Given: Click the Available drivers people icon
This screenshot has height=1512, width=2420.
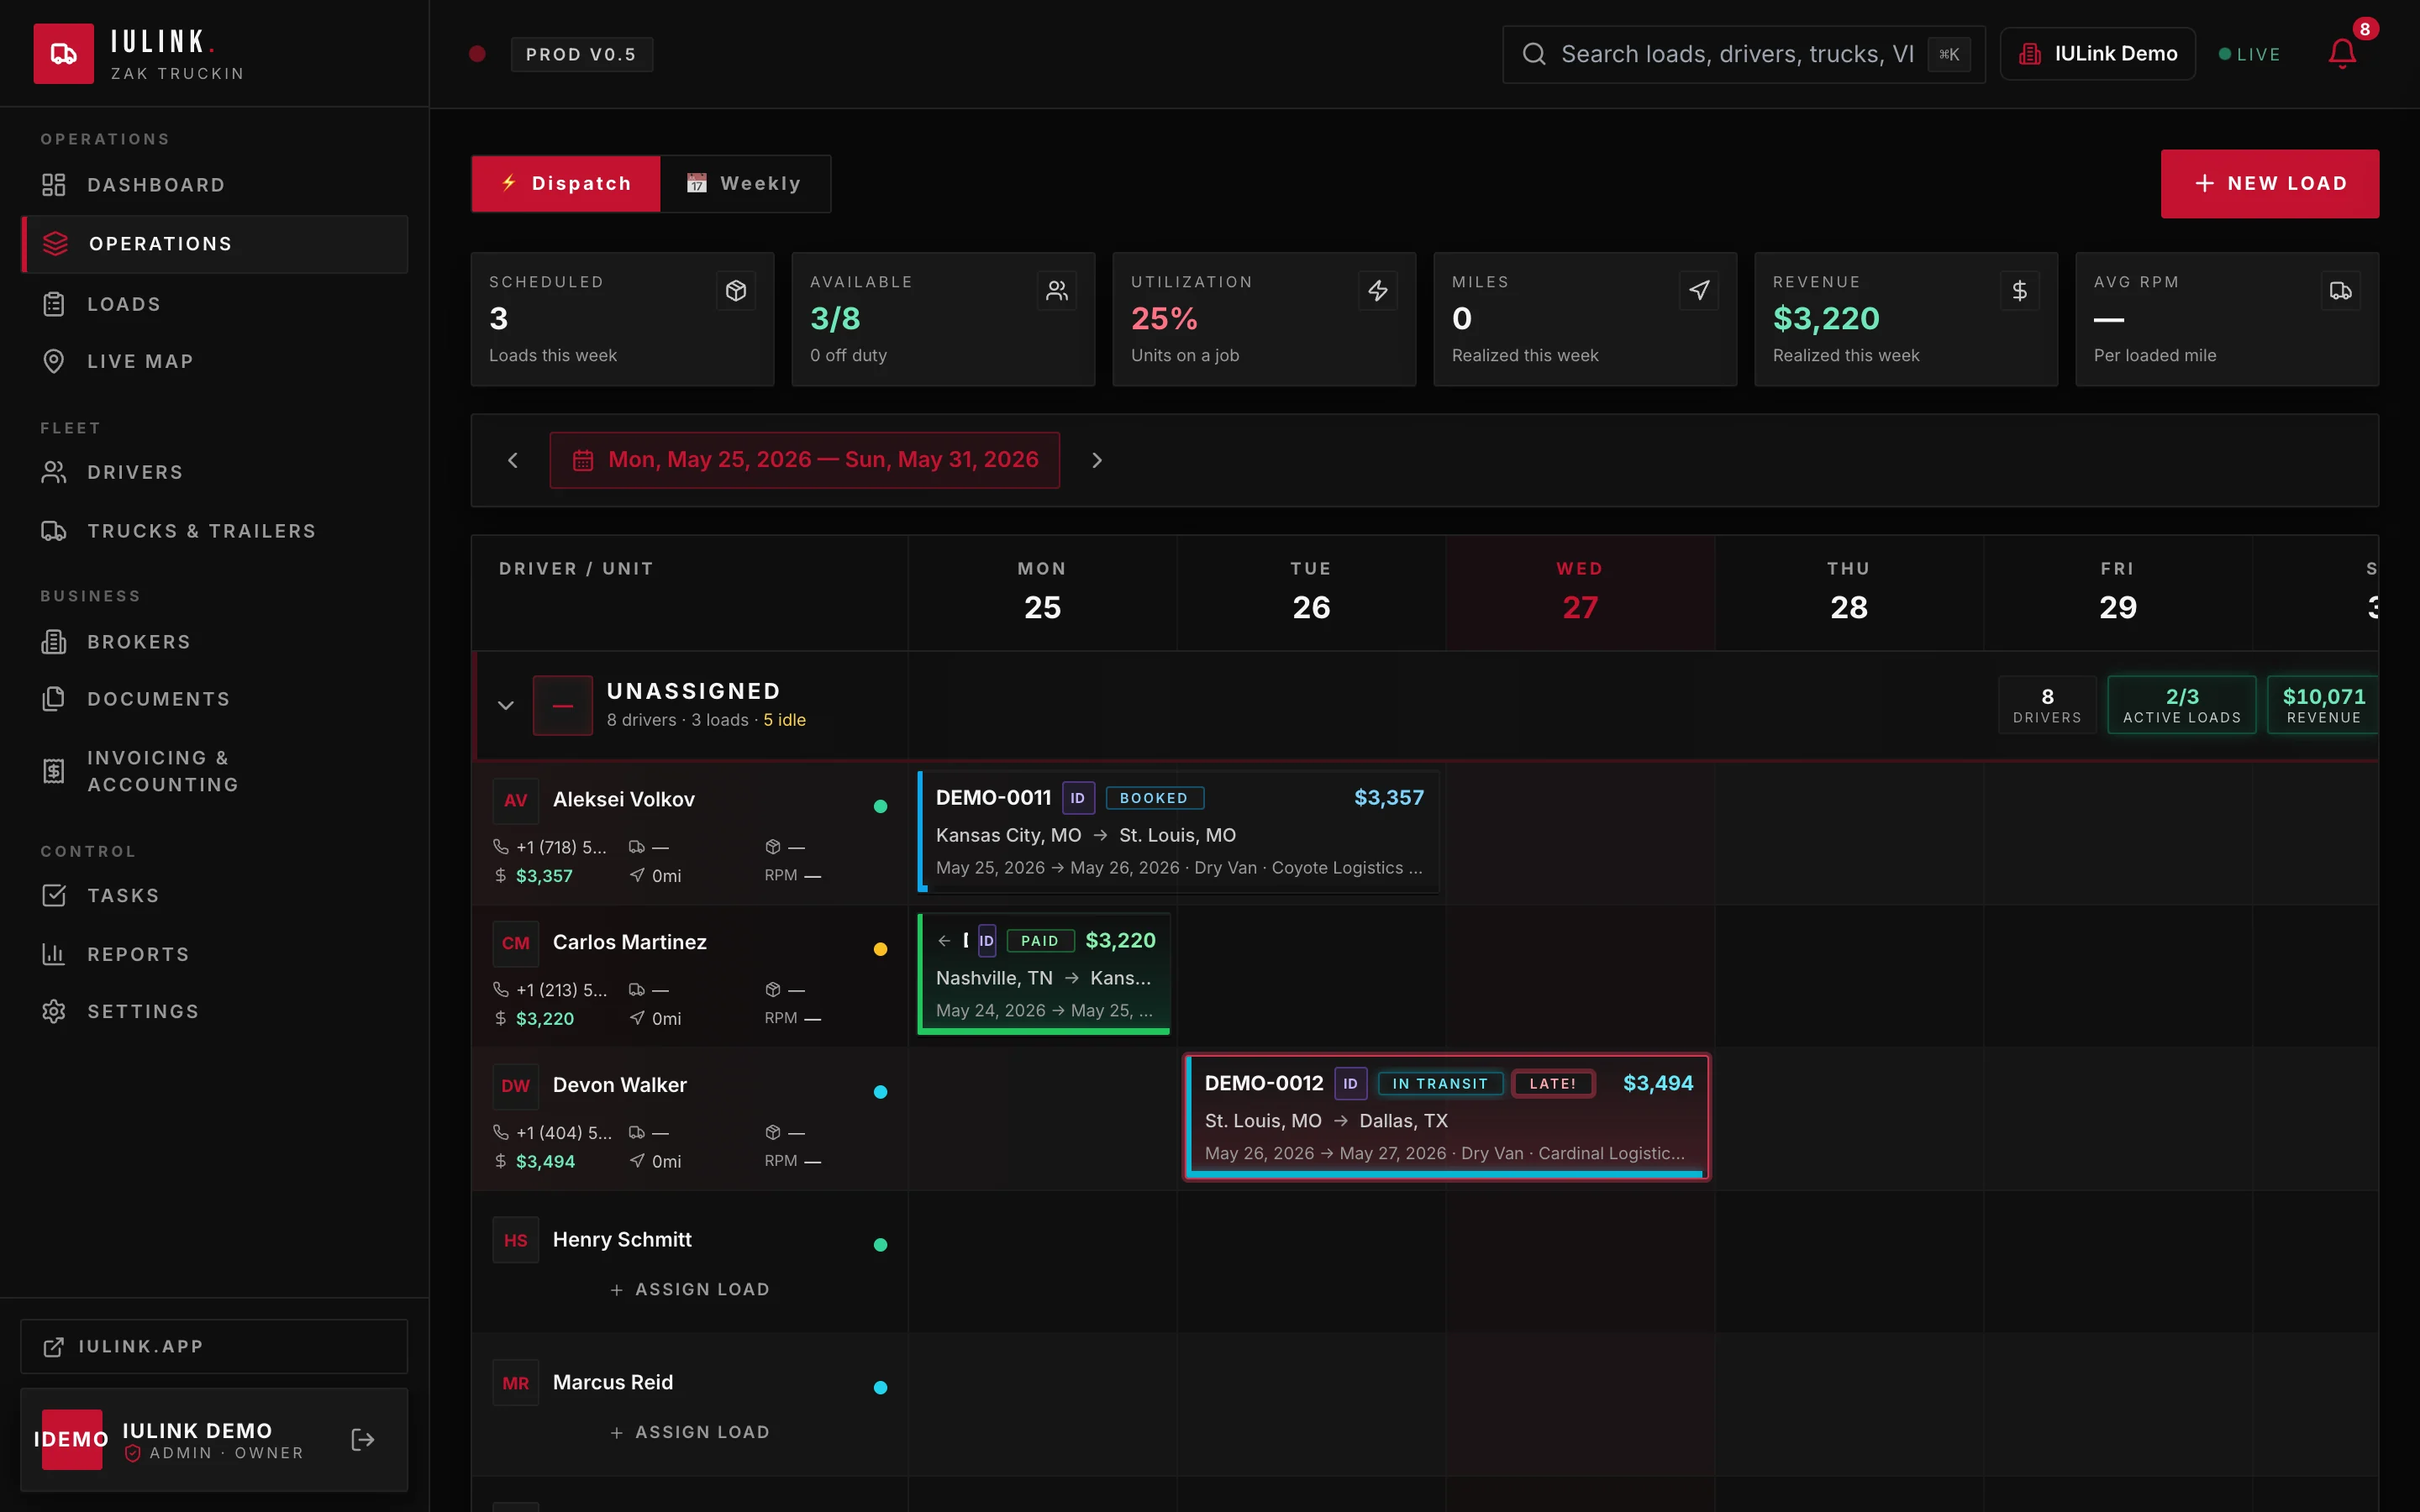Looking at the screenshot, I should pyautogui.click(x=1057, y=291).
